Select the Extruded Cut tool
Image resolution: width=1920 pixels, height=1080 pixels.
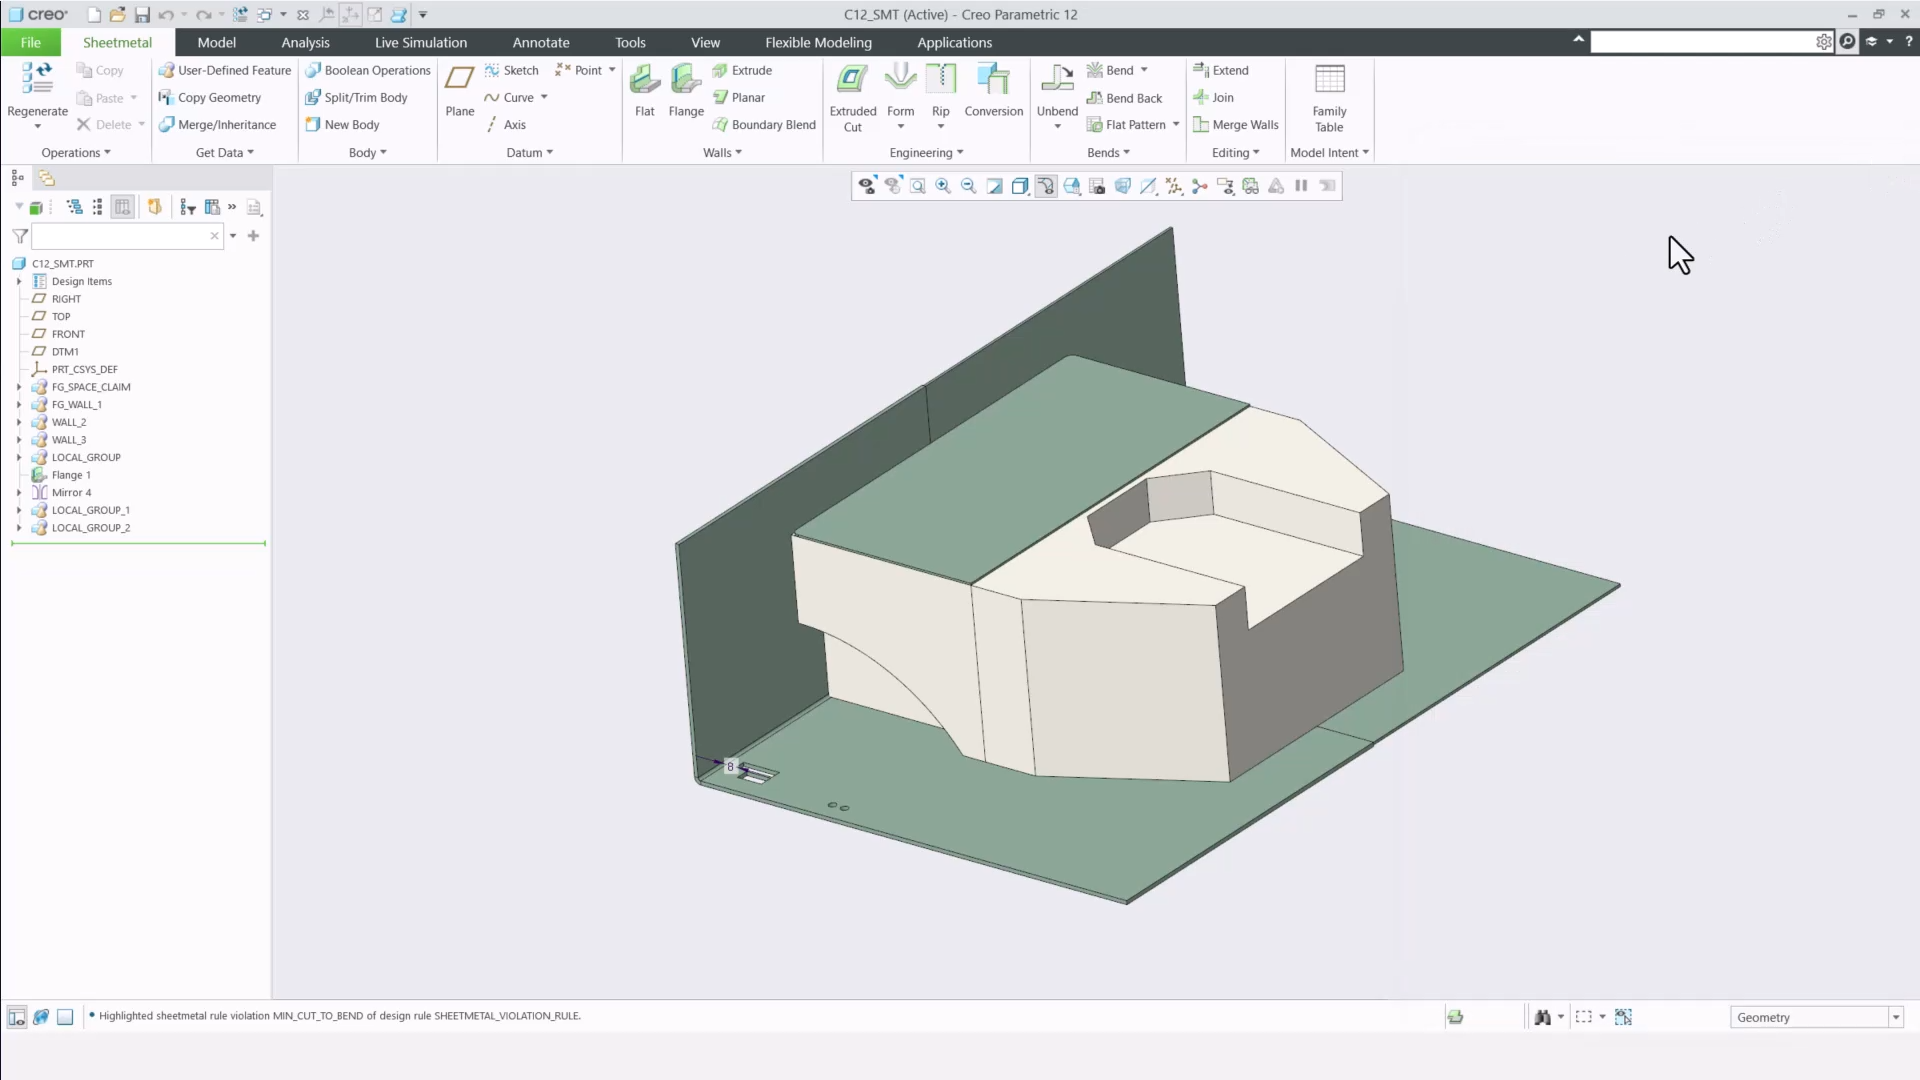click(853, 98)
